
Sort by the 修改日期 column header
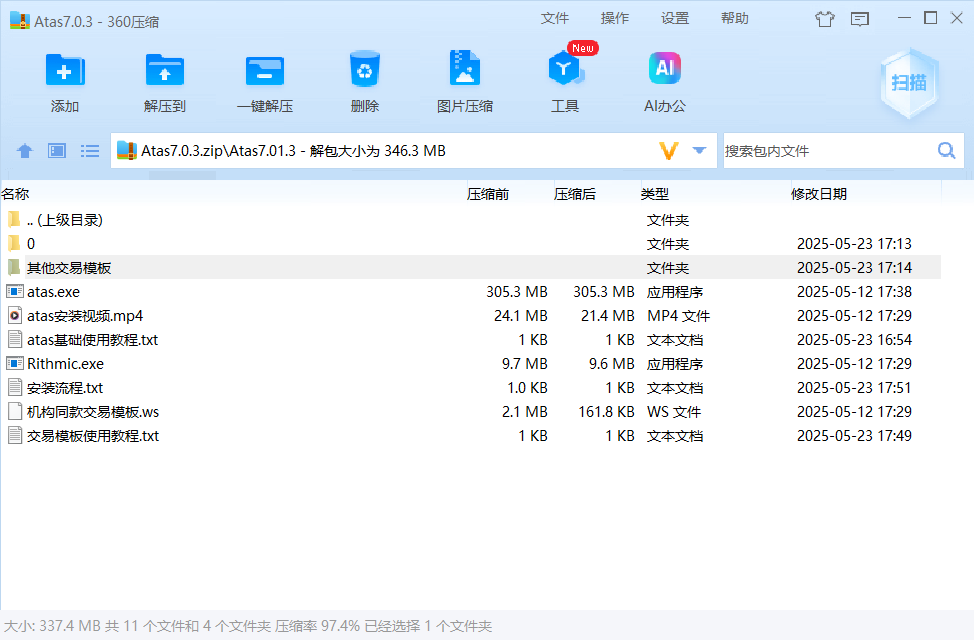tap(819, 194)
